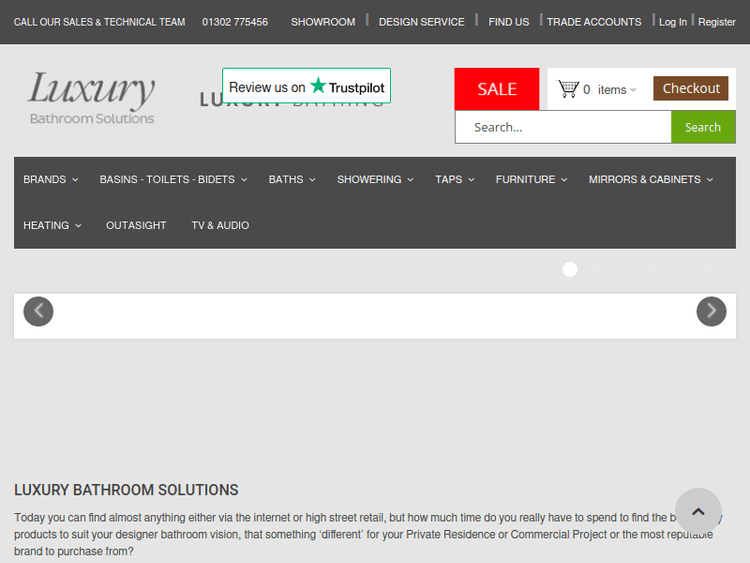Open the Showering dropdown menu
The width and height of the screenshot is (750, 563).
(x=375, y=180)
